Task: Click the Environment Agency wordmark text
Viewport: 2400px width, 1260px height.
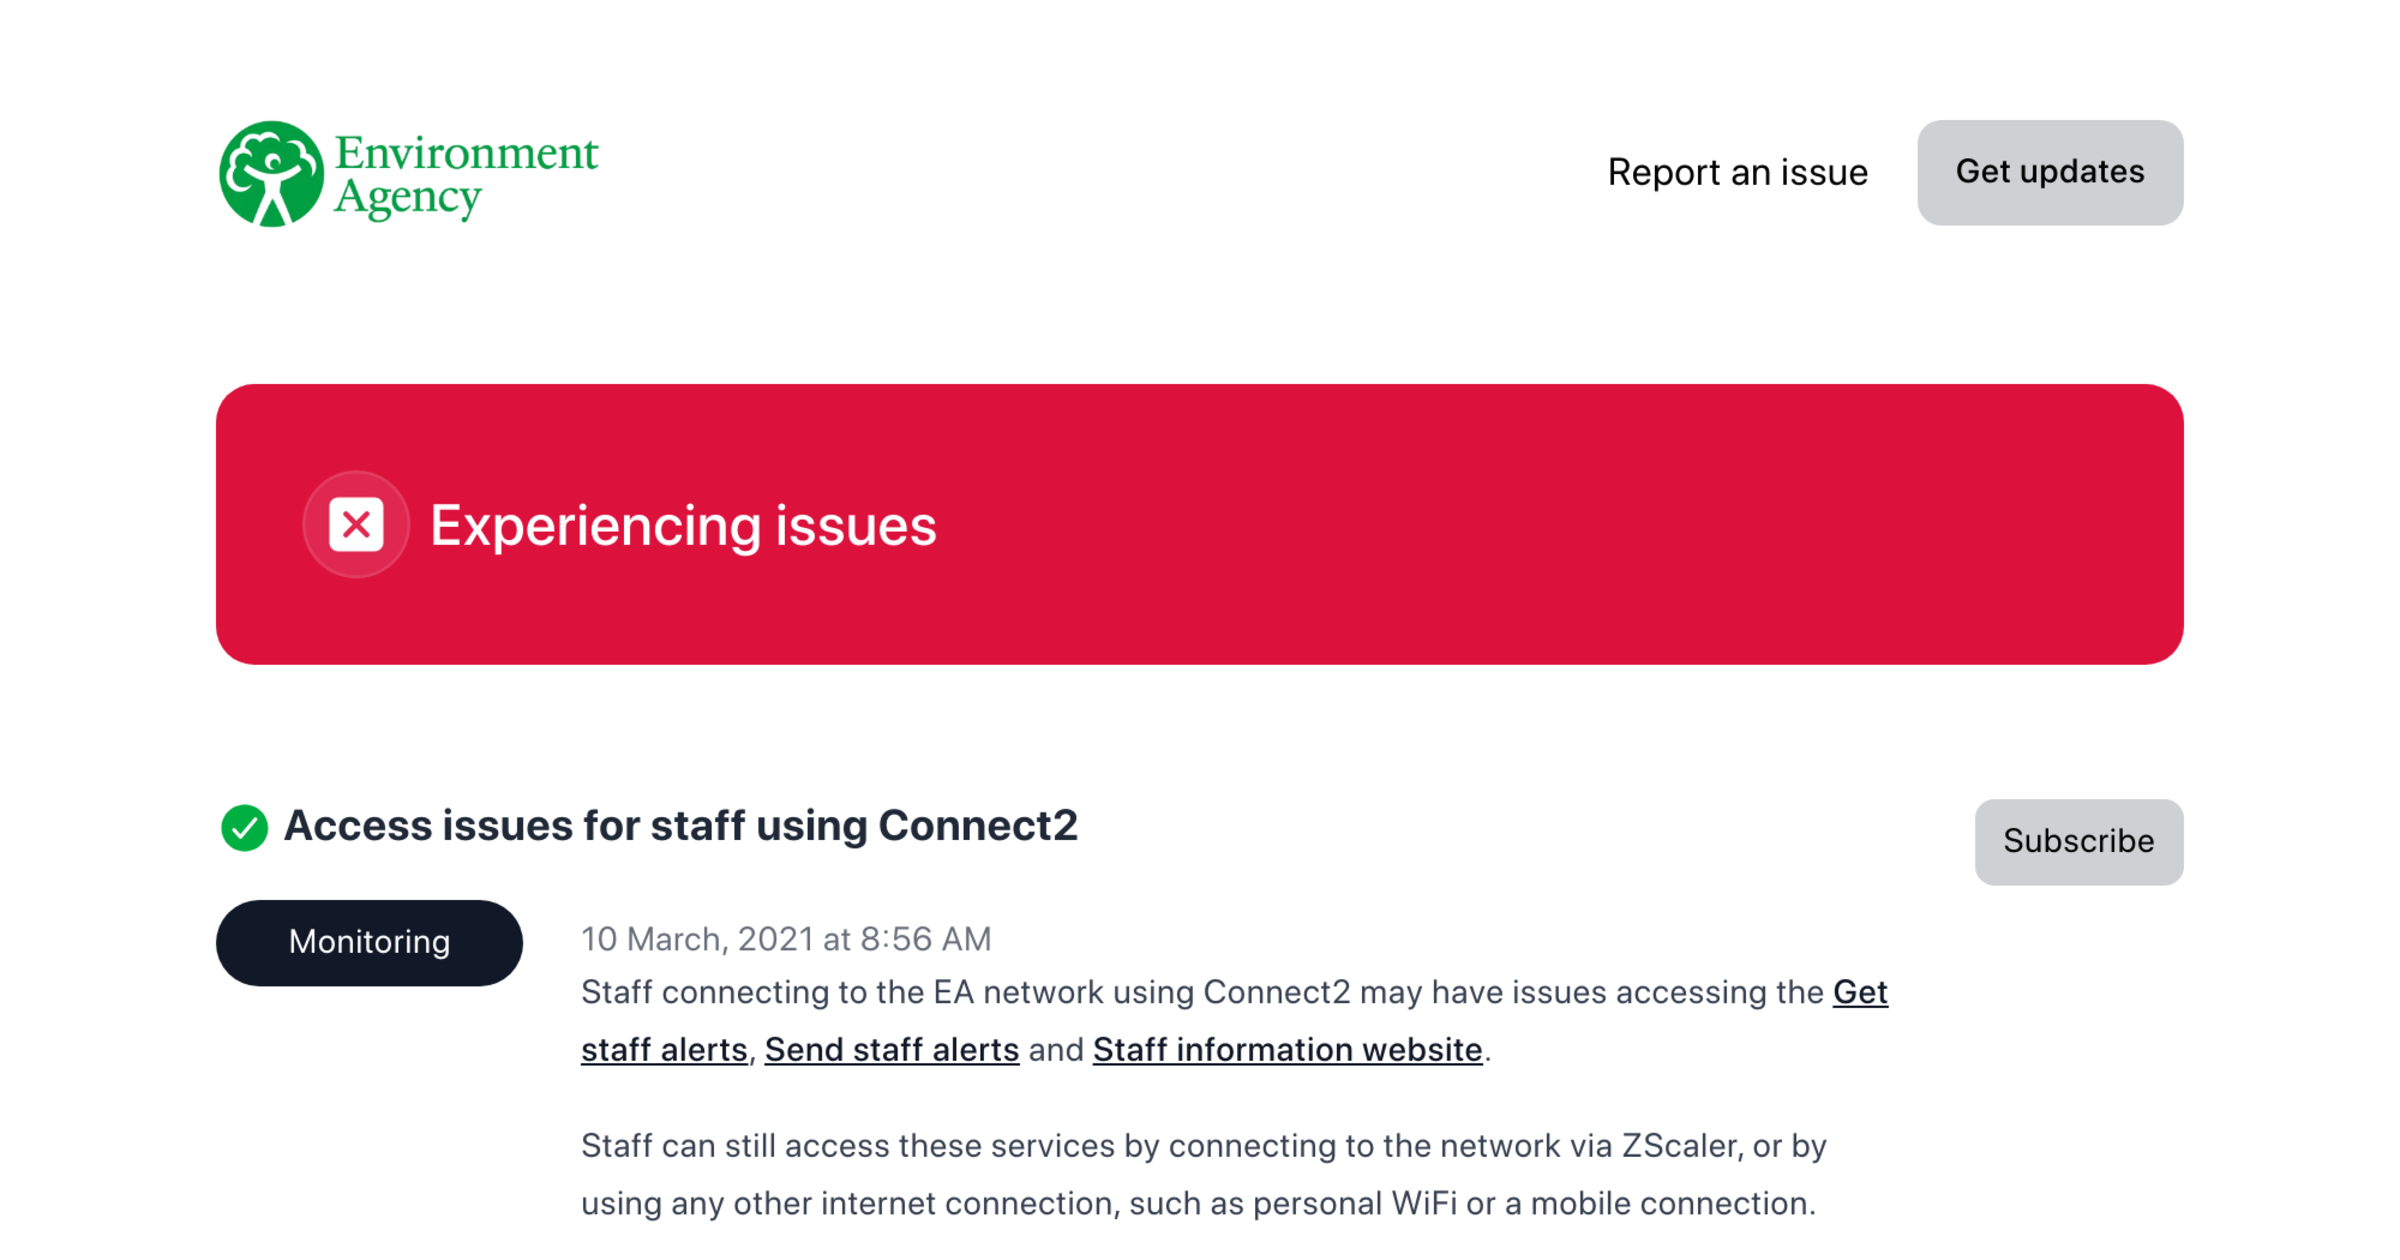Action: 466,173
